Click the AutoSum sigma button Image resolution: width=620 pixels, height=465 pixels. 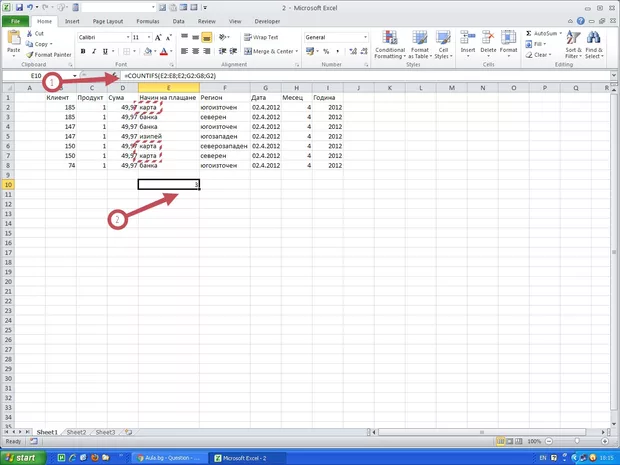(x=542, y=34)
